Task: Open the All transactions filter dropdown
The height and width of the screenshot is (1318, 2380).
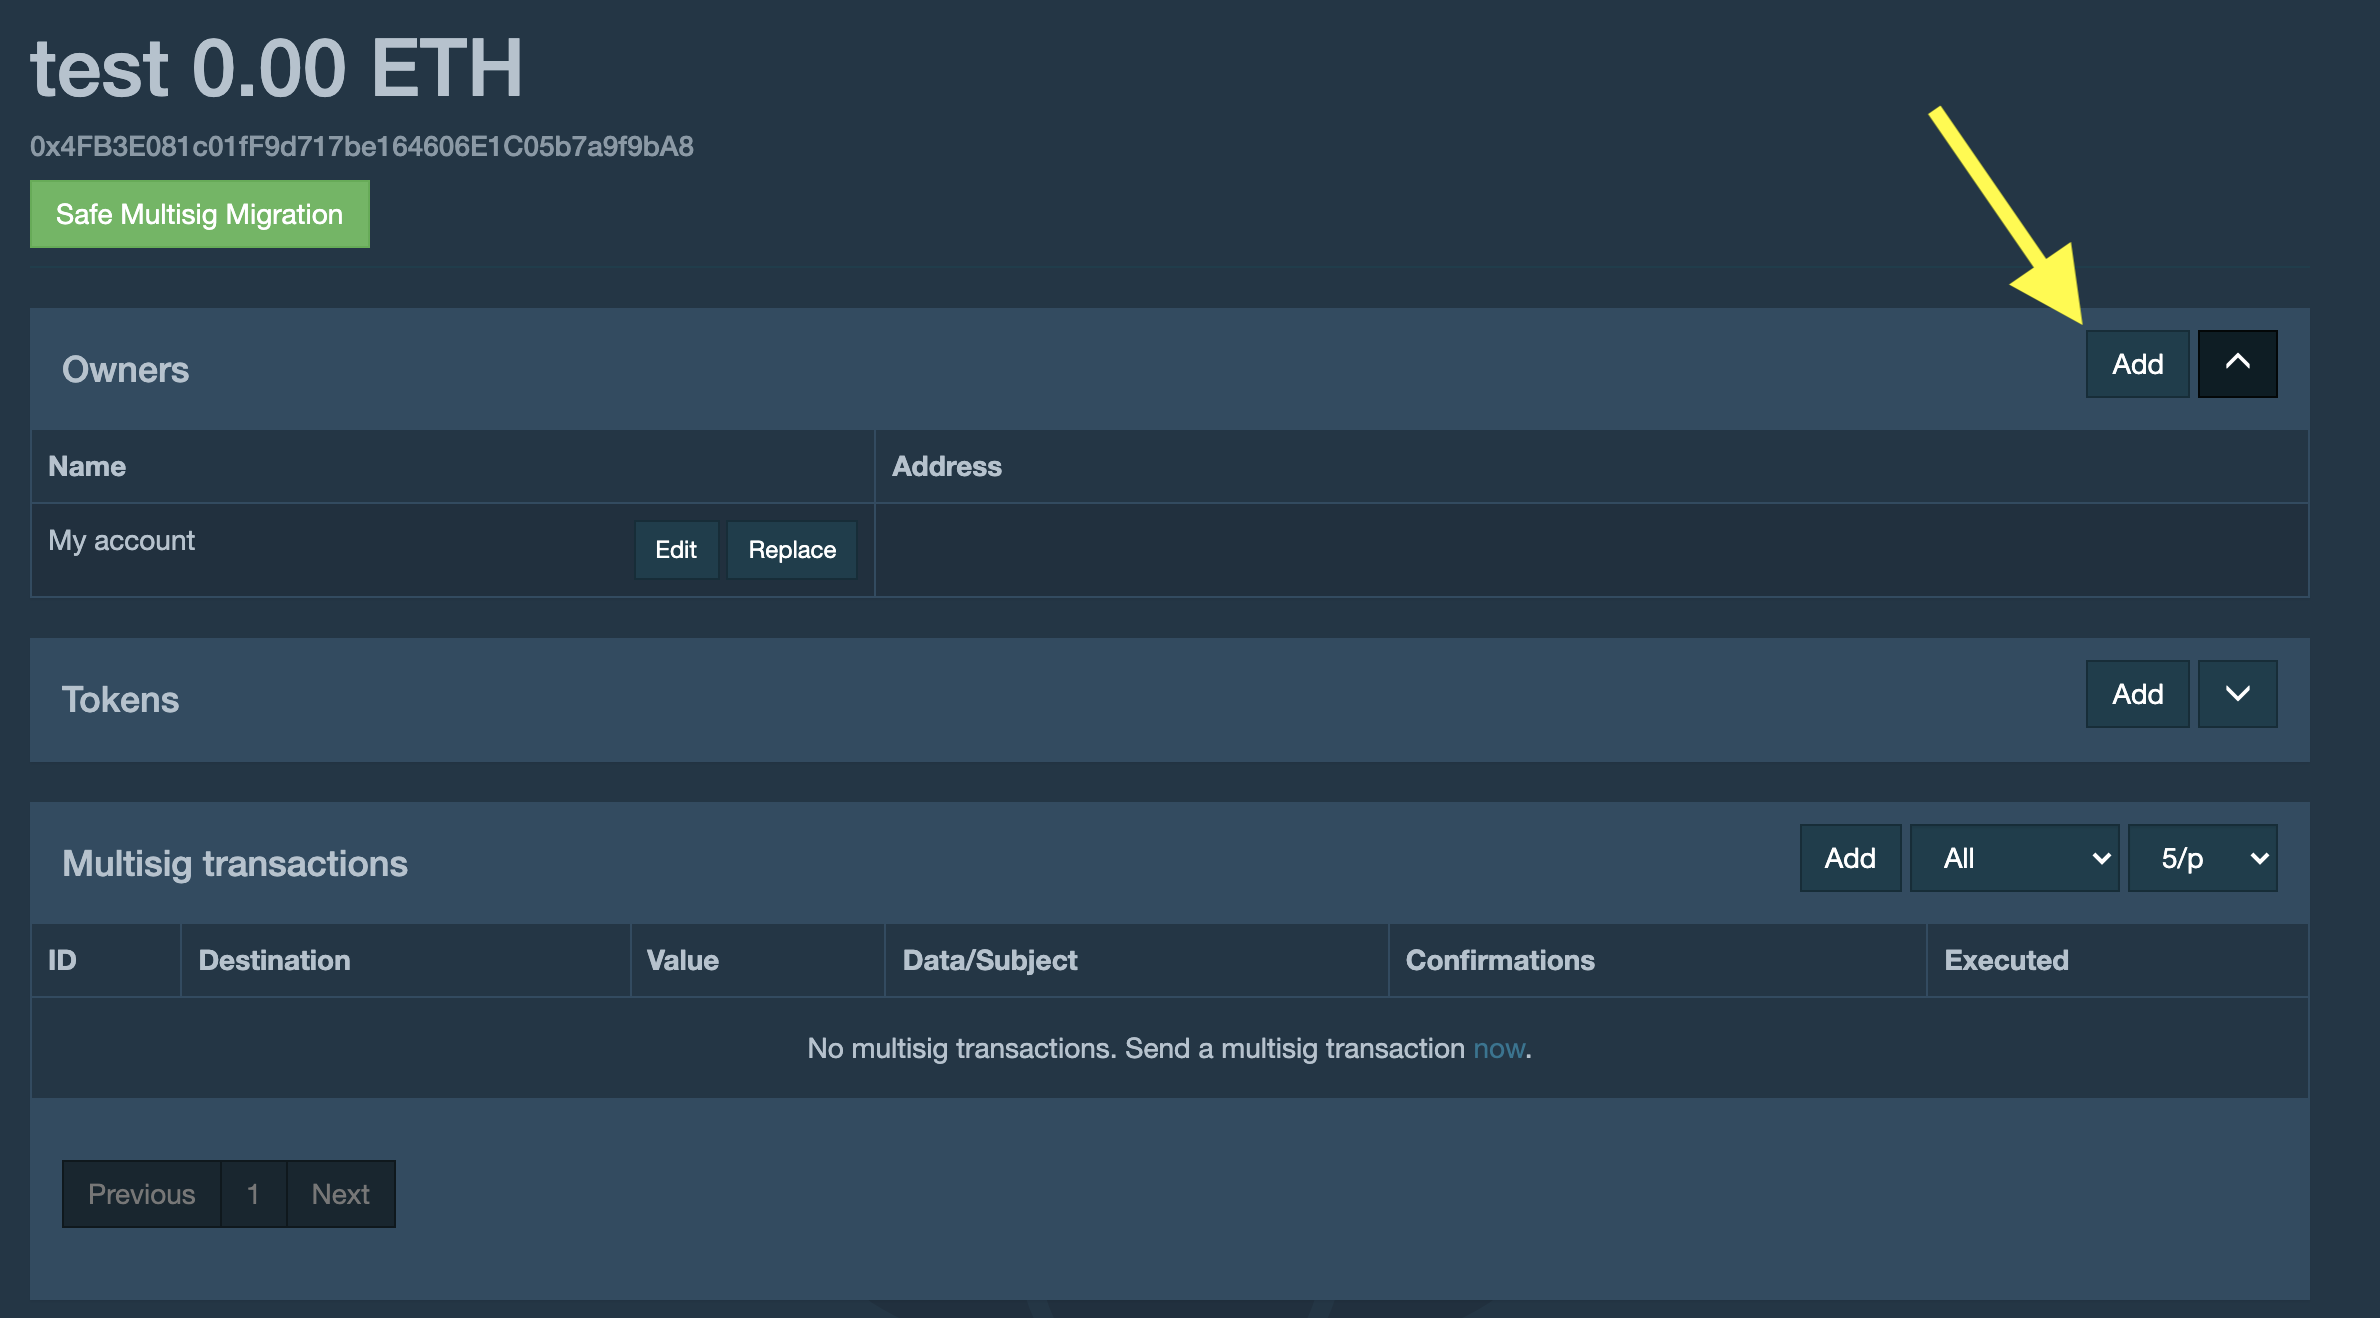Action: [x=2013, y=858]
